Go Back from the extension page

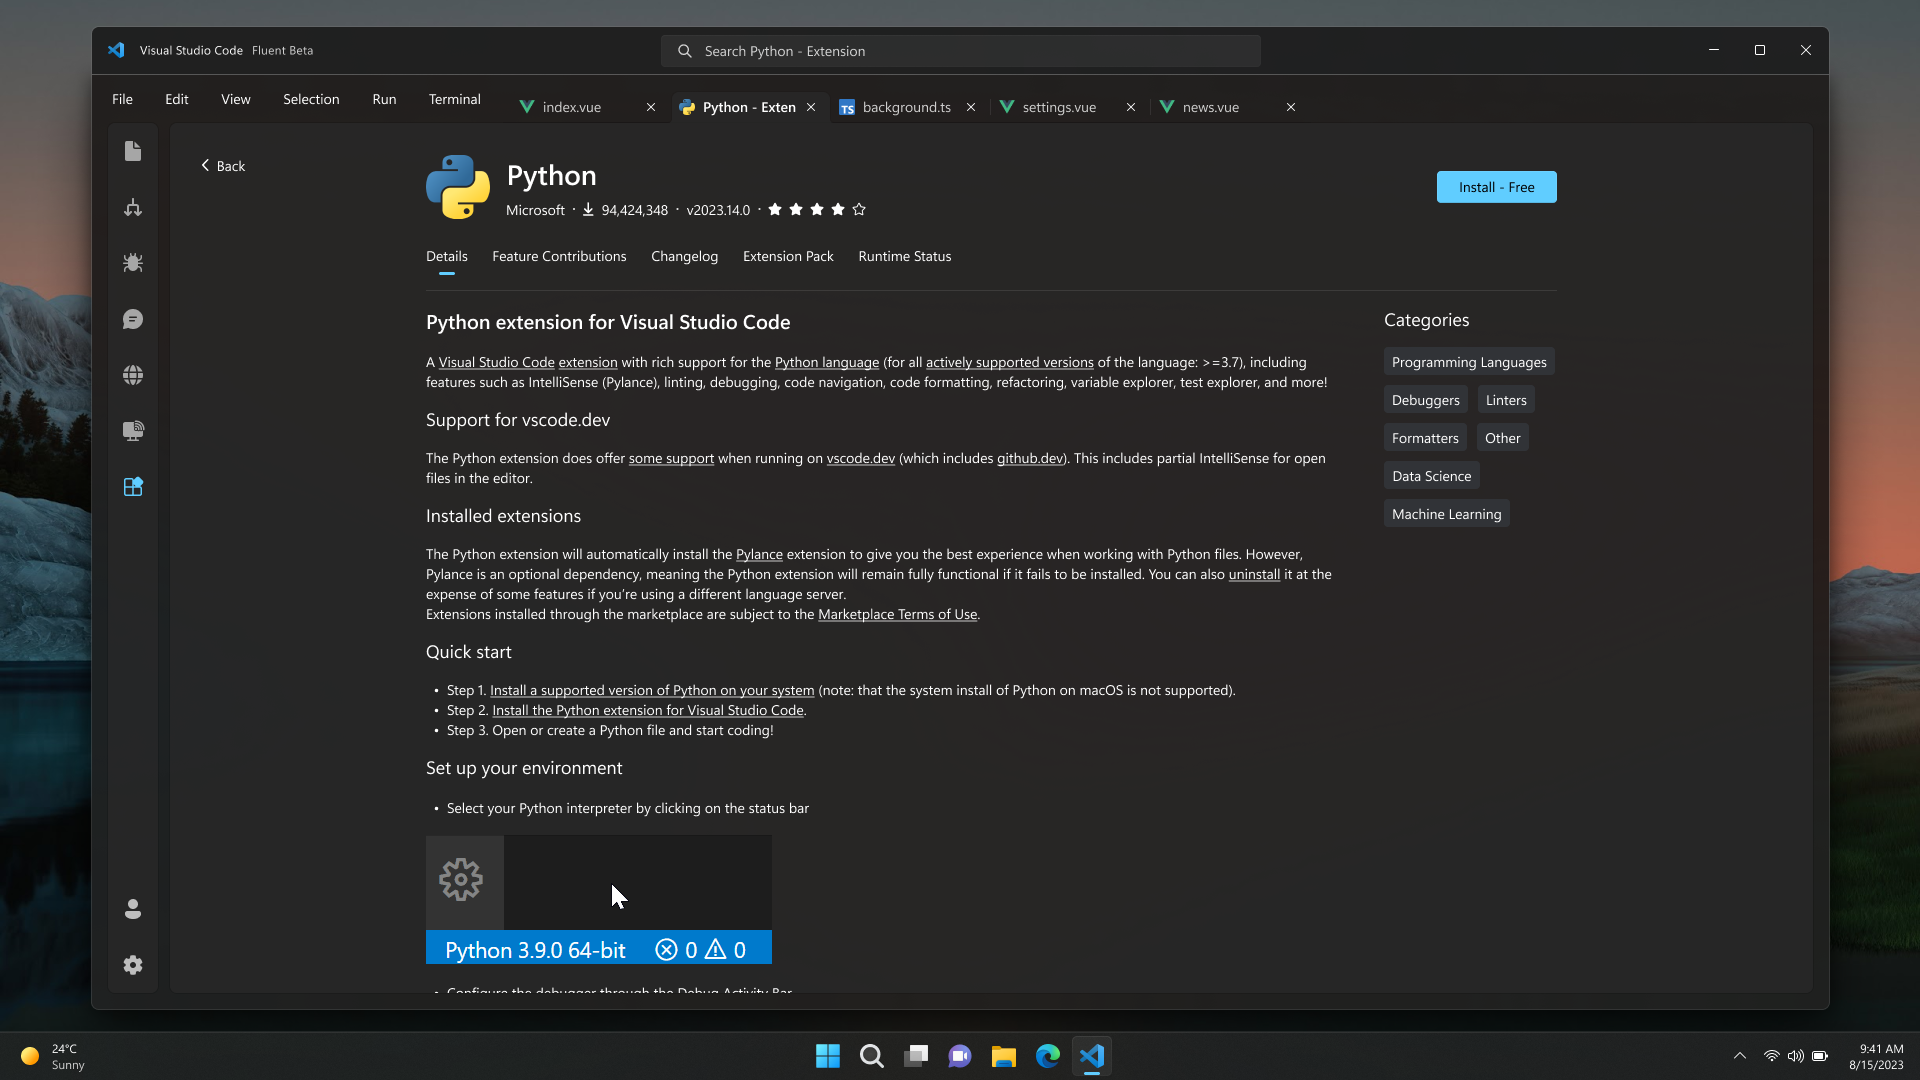[x=223, y=166]
